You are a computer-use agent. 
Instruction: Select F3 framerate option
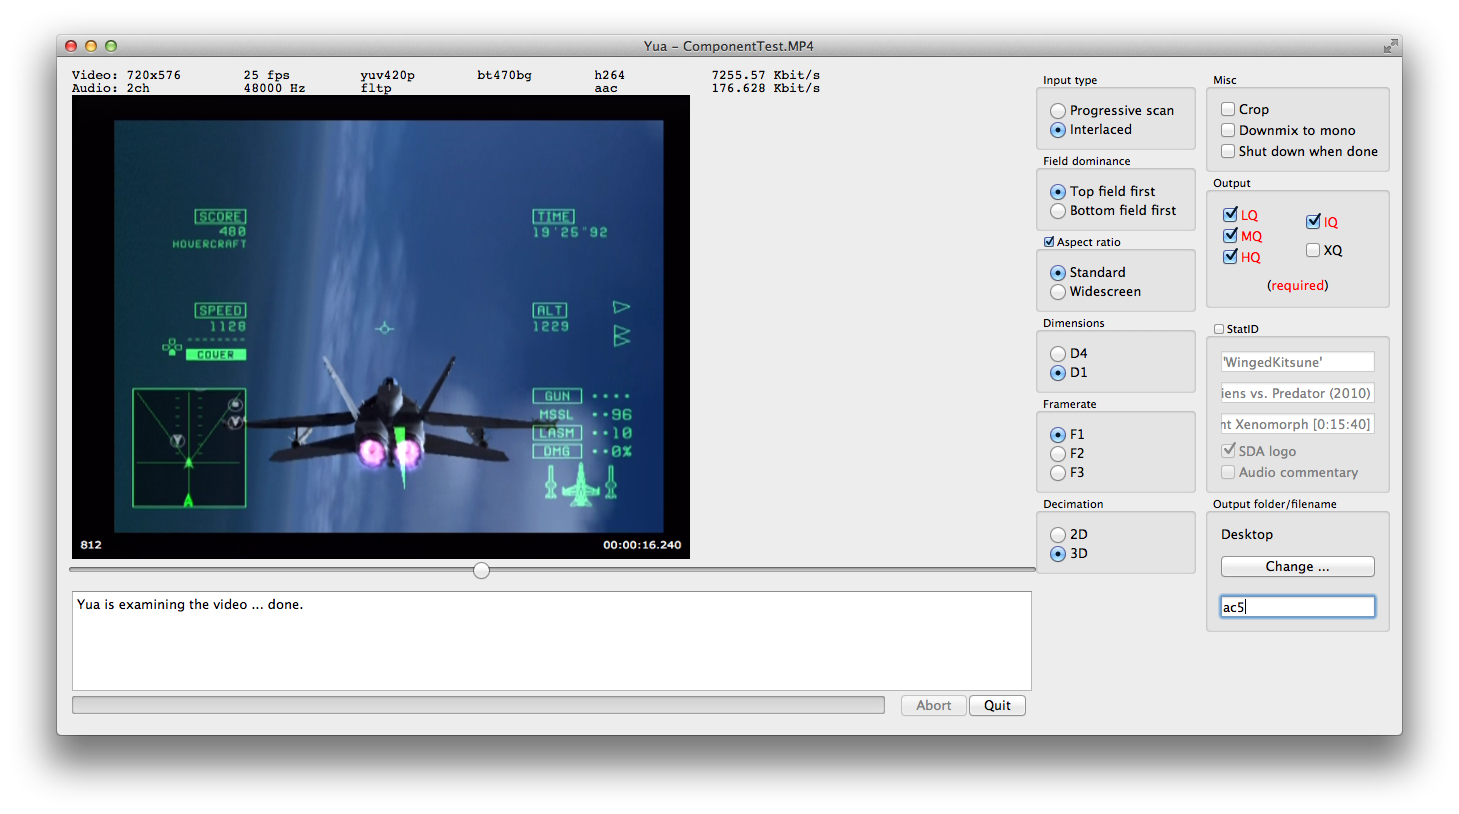(x=1058, y=473)
